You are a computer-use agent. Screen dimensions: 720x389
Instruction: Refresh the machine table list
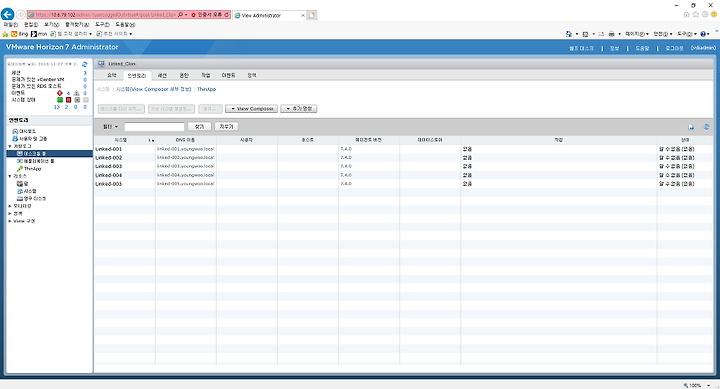coord(706,127)
